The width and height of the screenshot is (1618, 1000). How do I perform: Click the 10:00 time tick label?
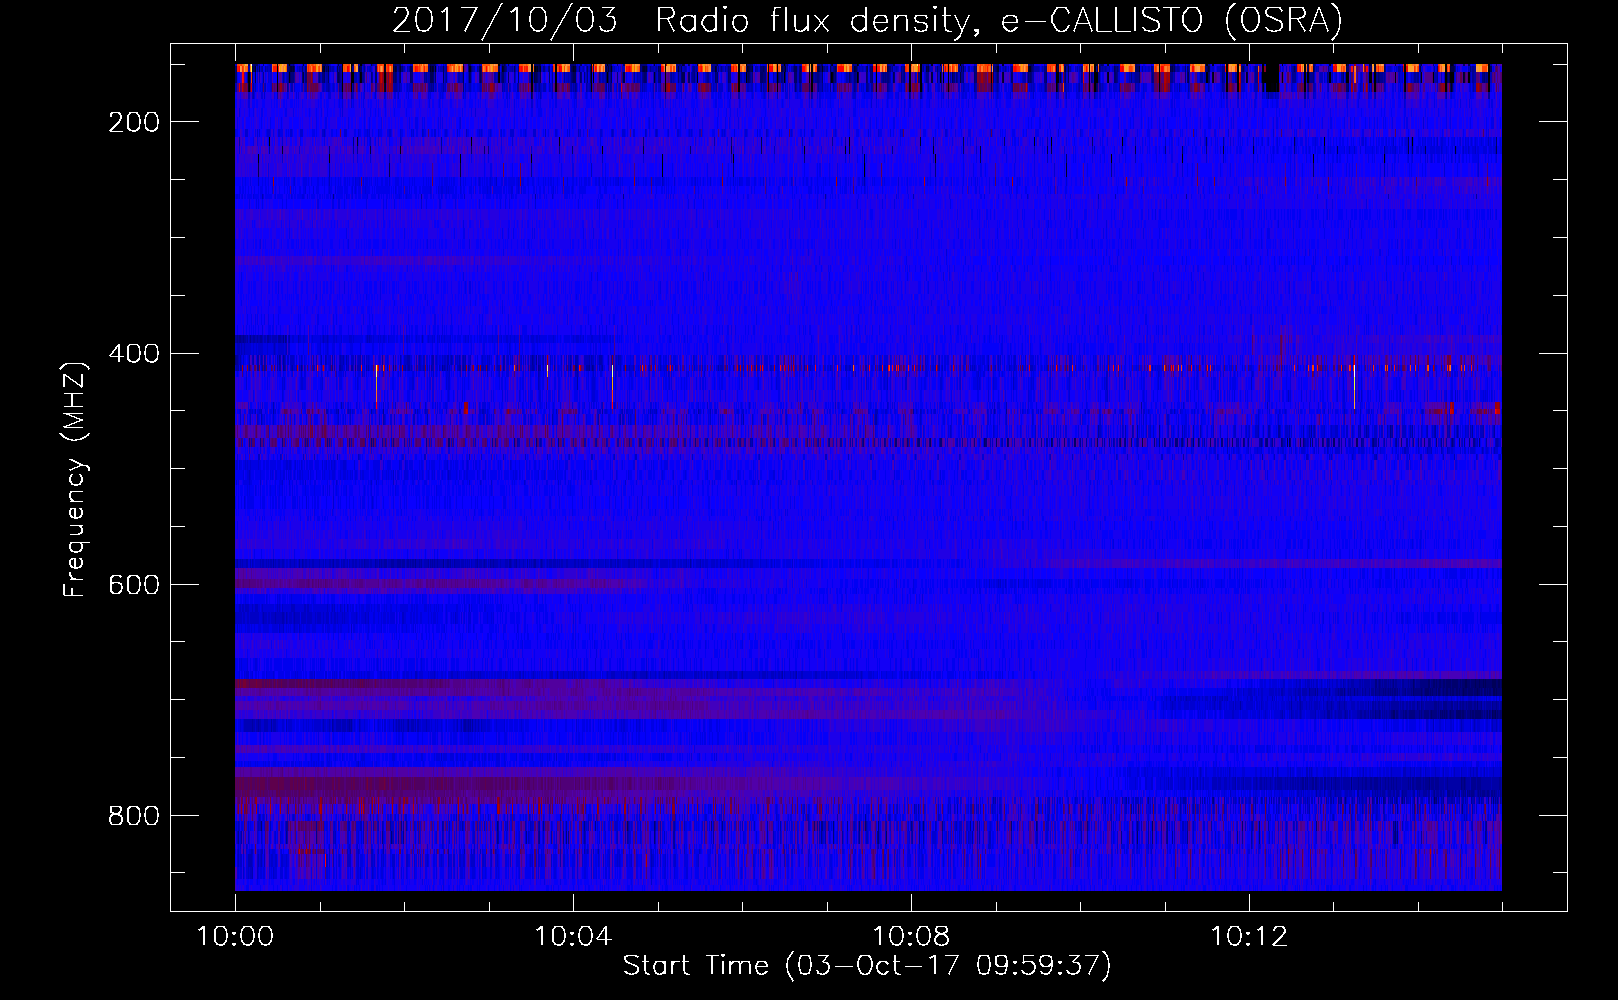[235, 937]
